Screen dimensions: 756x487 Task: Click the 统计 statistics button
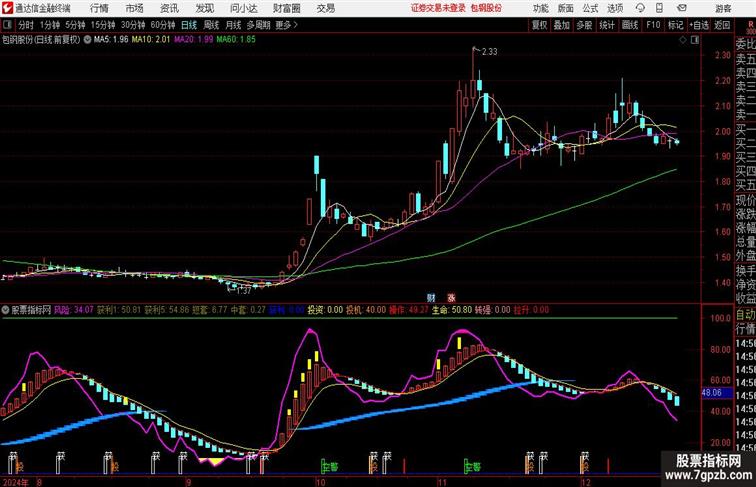click(607, 25)
